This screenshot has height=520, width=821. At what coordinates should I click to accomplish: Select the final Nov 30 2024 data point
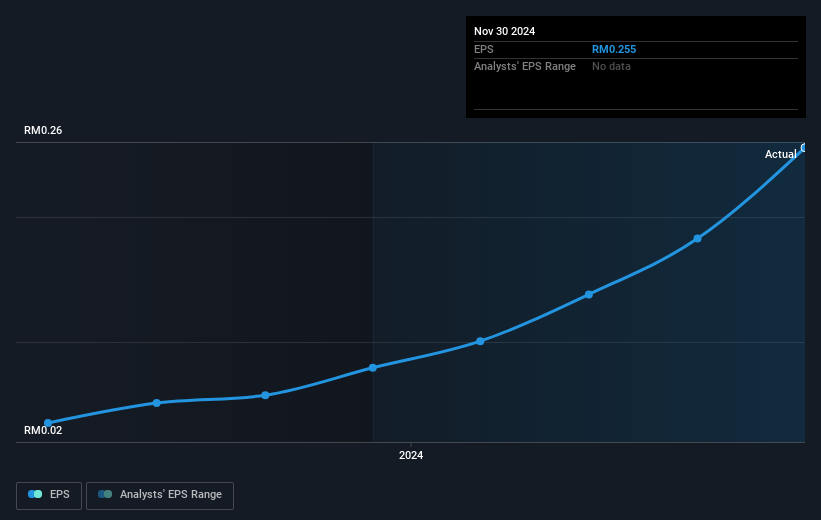coord(804,148)
